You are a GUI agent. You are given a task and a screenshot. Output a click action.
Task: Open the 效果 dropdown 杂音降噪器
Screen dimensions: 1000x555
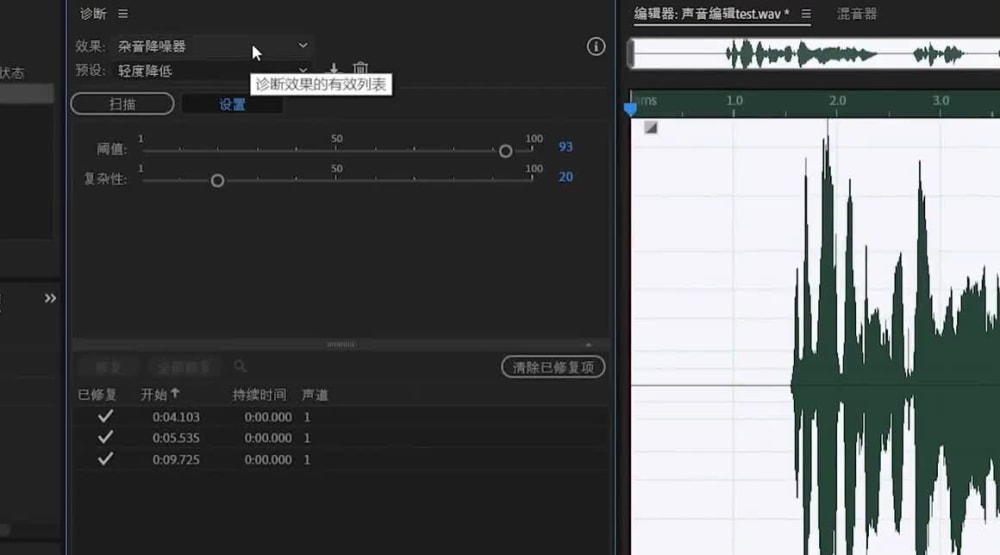[213, 46]
